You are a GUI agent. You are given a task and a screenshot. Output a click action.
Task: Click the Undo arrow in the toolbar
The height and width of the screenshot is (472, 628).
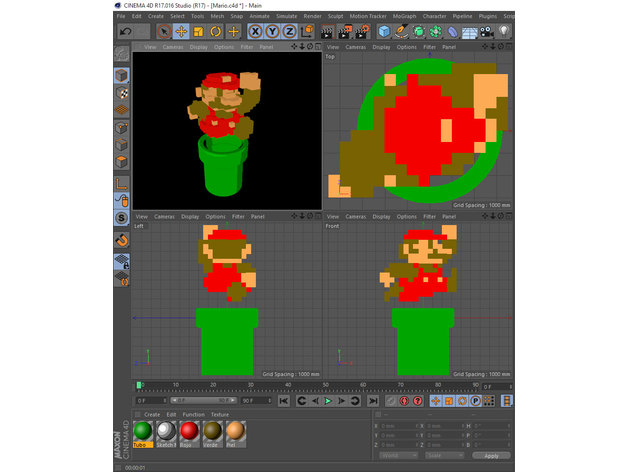coord(125,31)
